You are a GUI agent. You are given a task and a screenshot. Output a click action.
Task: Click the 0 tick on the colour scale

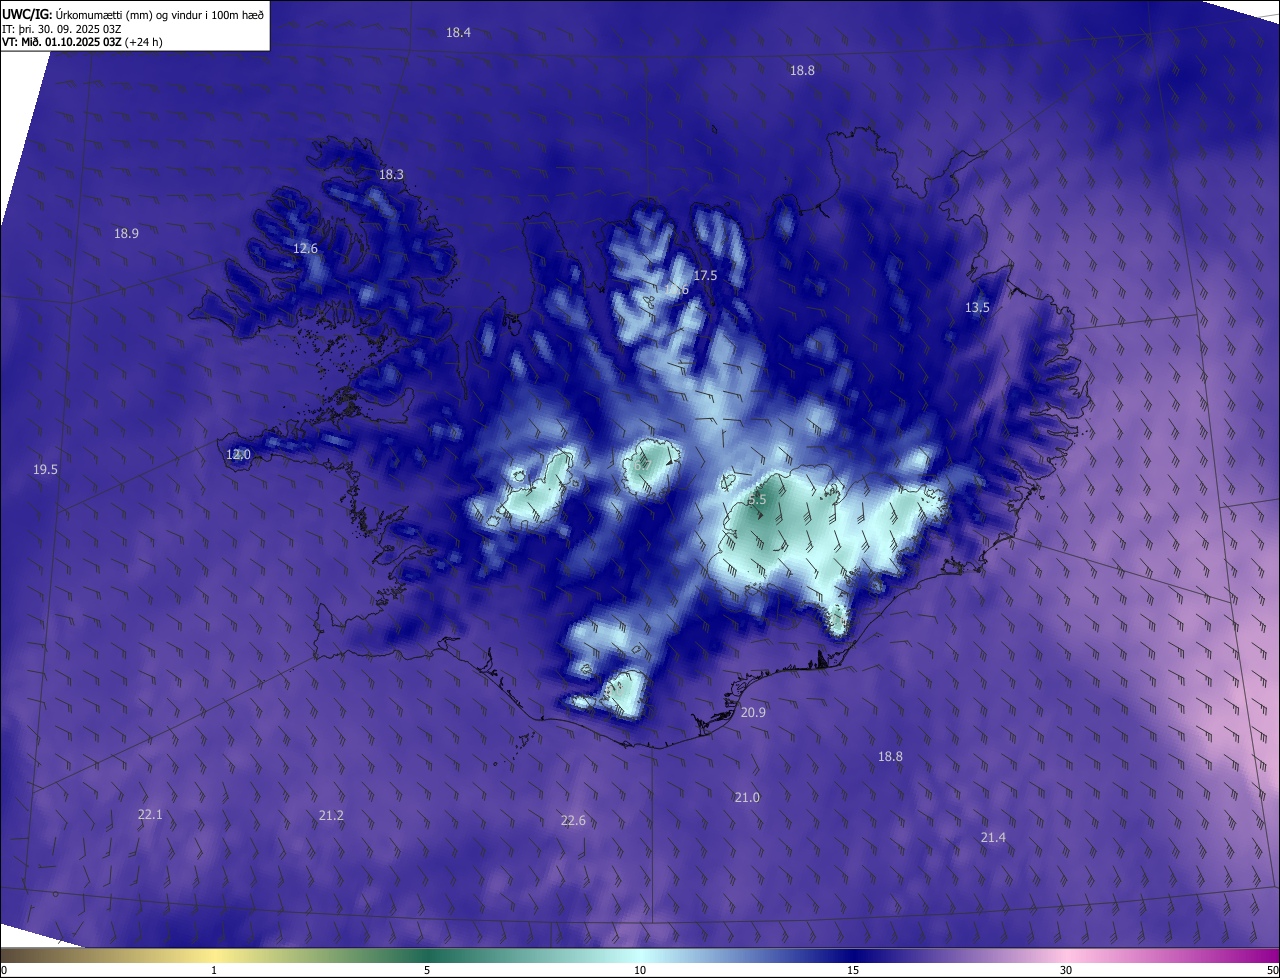pyautogui.click(x=3, y=971)
